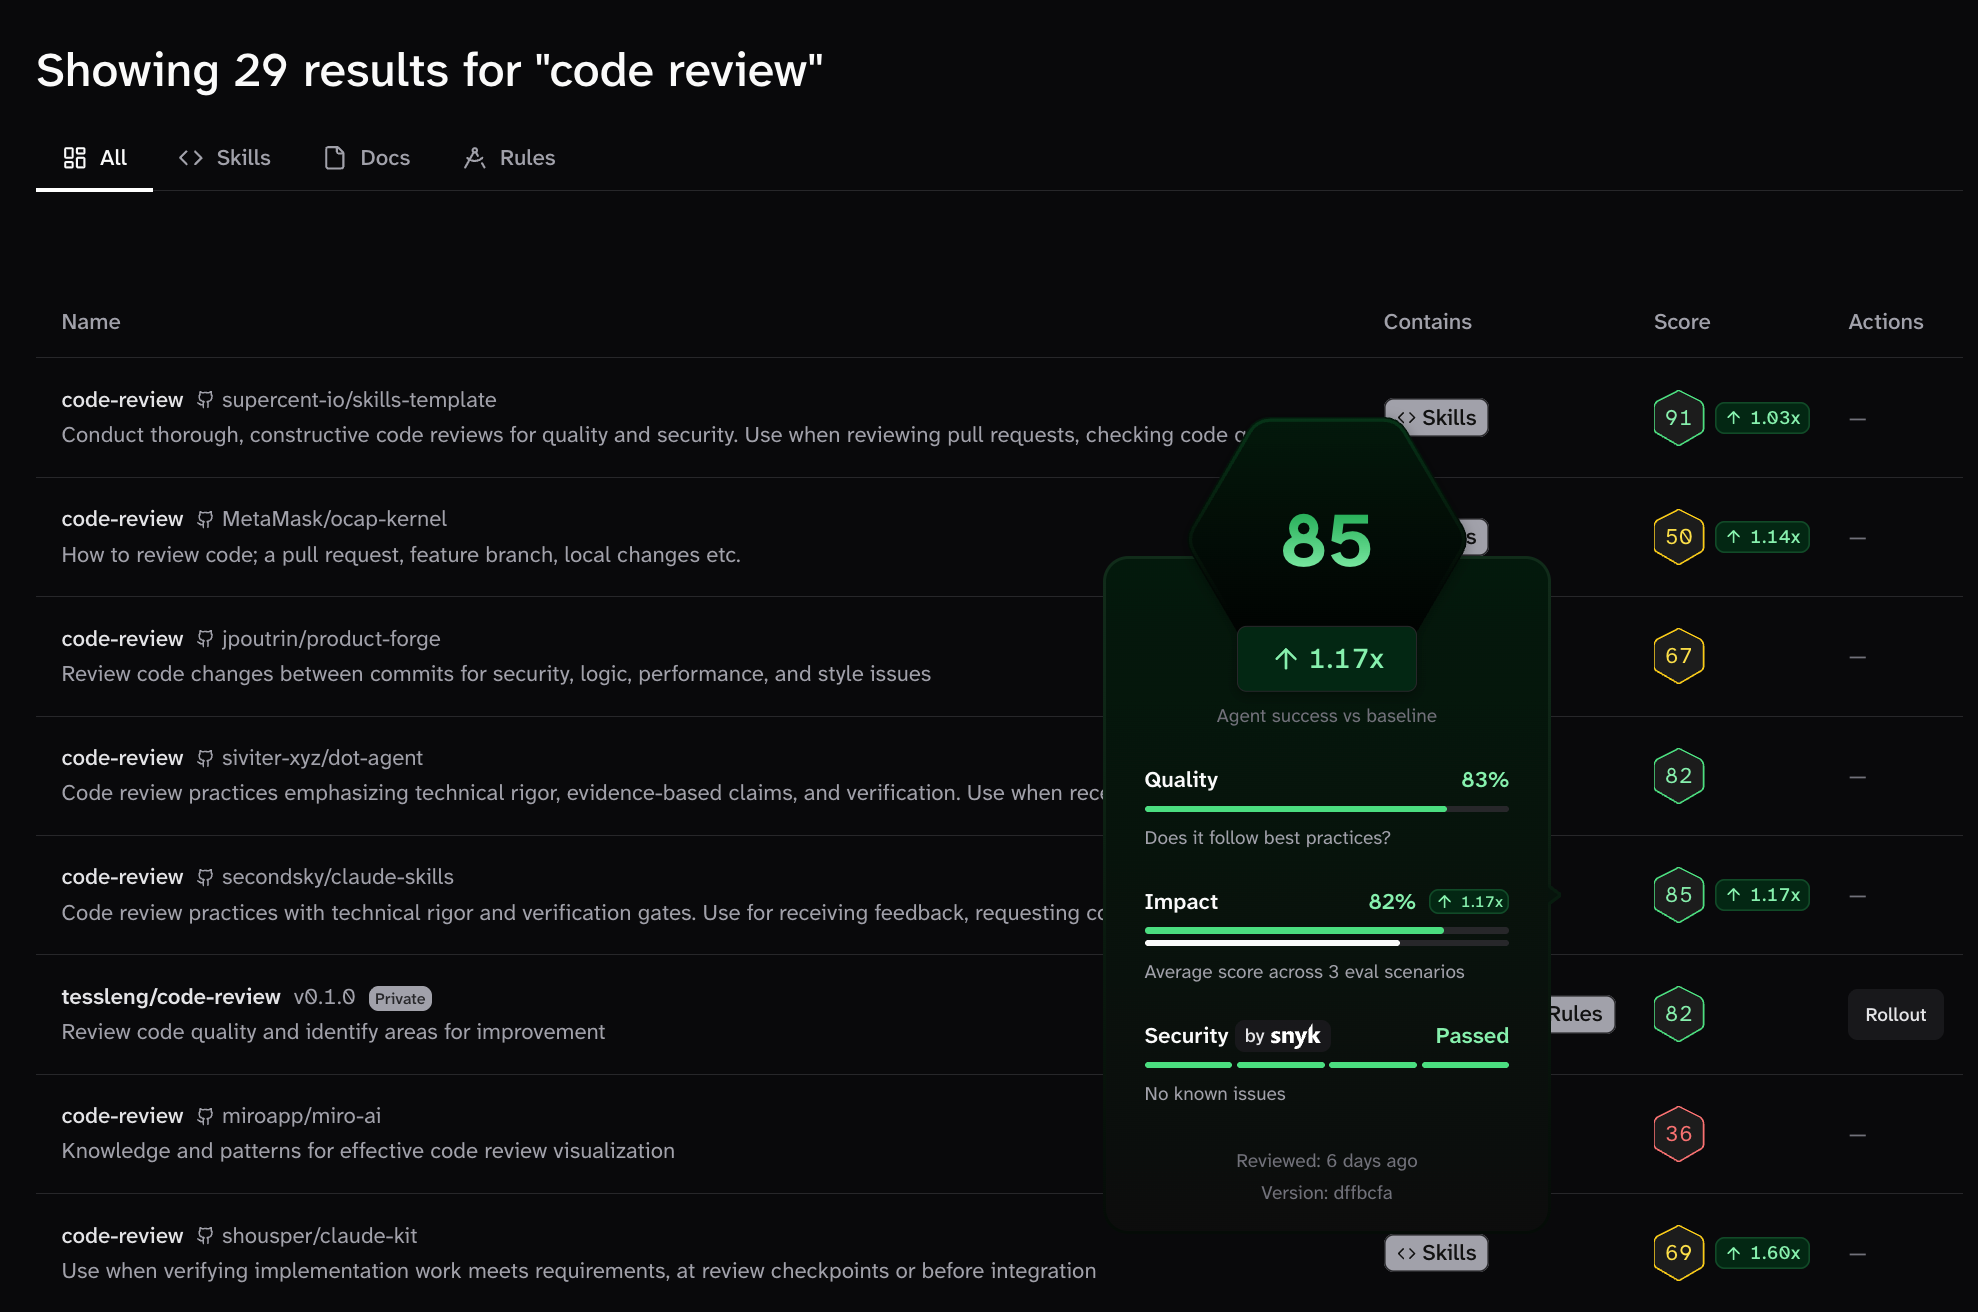Screen dimensions: 1978x1312
Task: Click the yellow 50 score hexagon
Action: click(x=1678, y=537)
